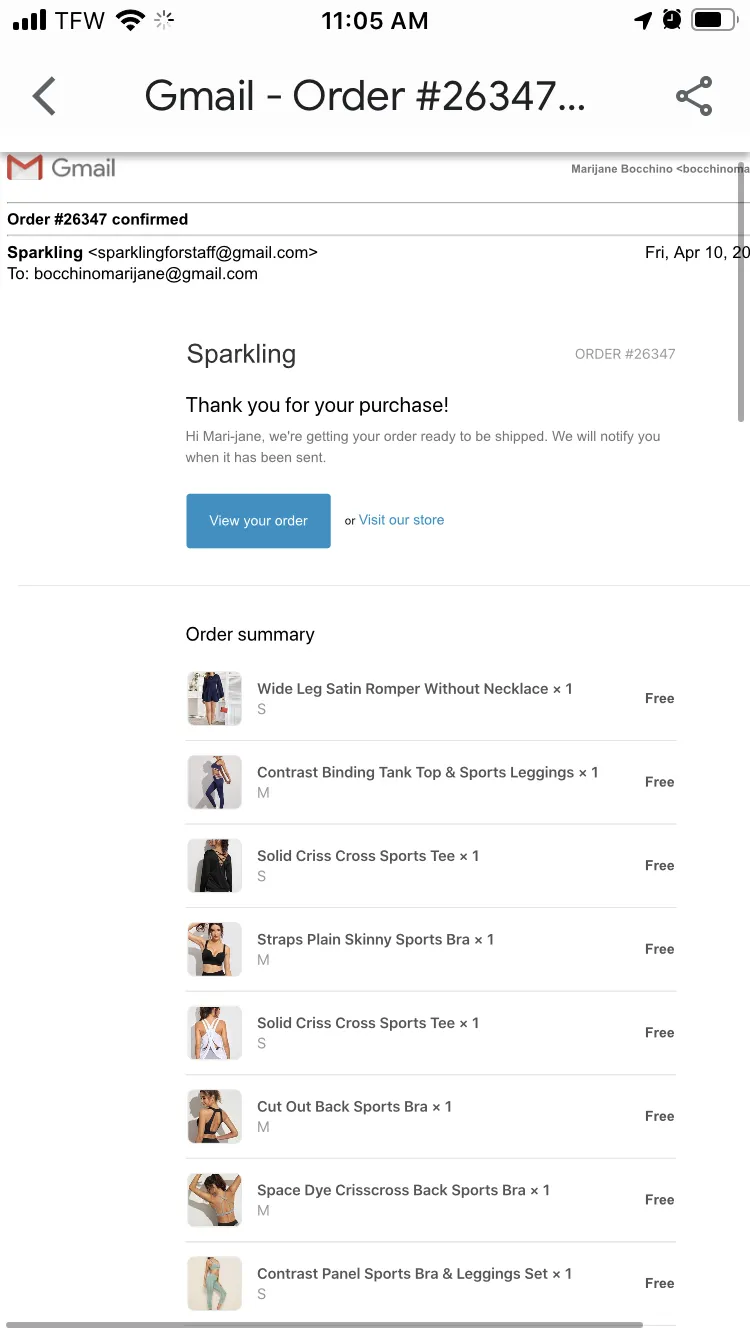Image resolution: width=750 pixels, height=1334 pixels.
Task: Open the Visit our store link
Action: (x=401, y=520)
